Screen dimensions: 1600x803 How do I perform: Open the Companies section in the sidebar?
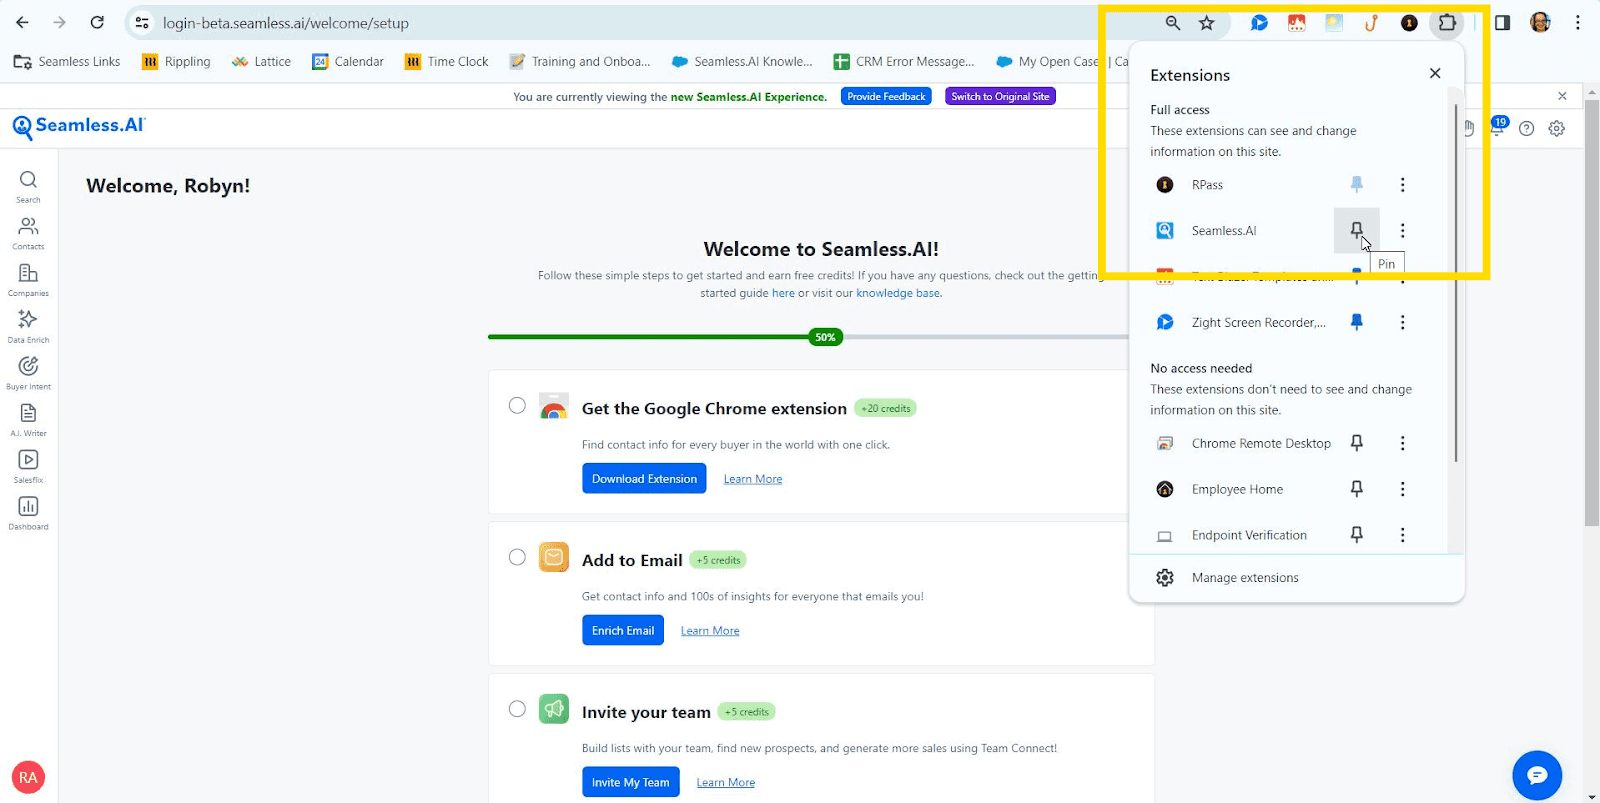pyautogui.click(x=28, y=279)
